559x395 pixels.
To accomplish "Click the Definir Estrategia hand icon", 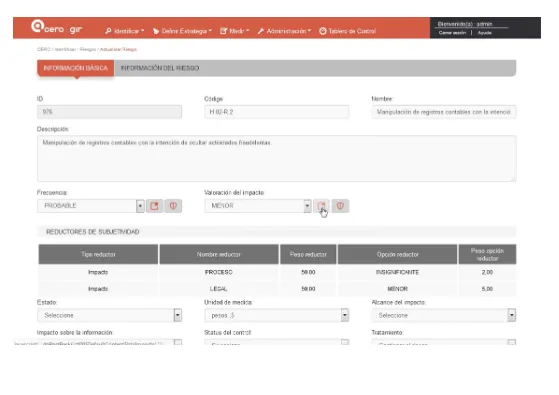I will pos(156,31).
